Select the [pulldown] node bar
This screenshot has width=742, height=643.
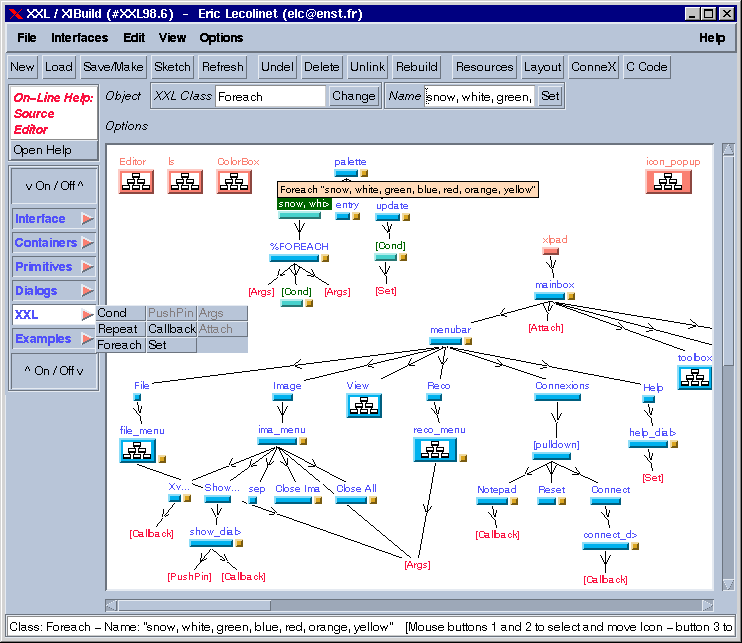click(x=551, y=457)
